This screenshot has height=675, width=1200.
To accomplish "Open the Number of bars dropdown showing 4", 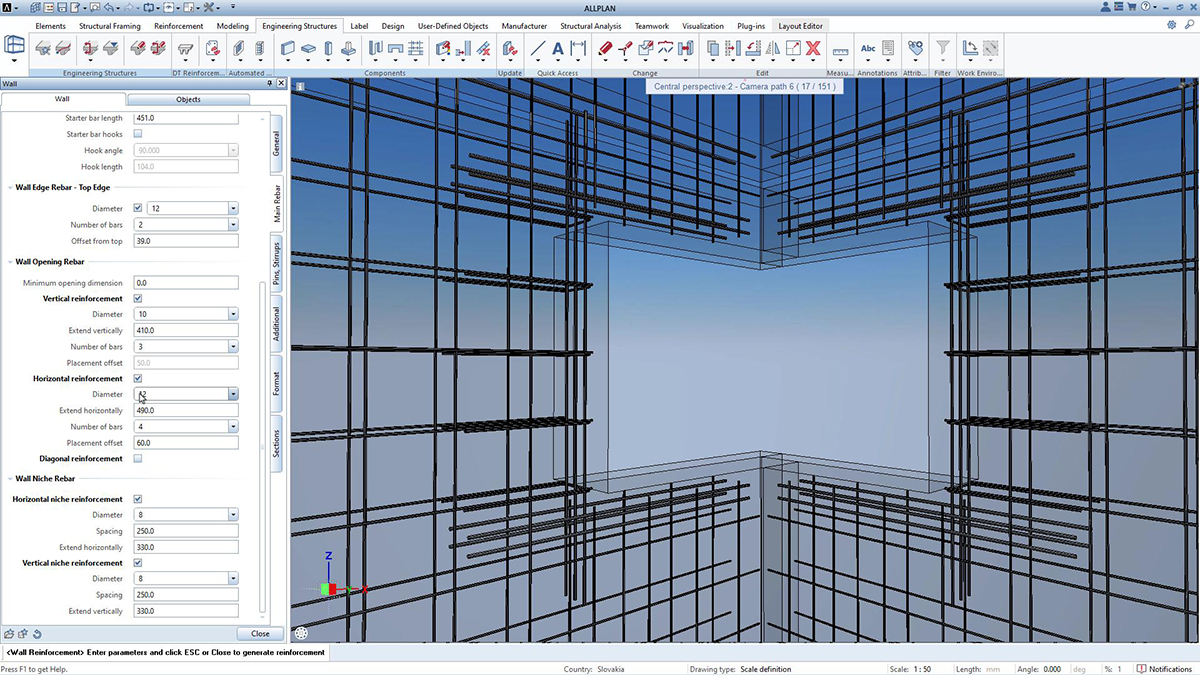I will 233,427.
